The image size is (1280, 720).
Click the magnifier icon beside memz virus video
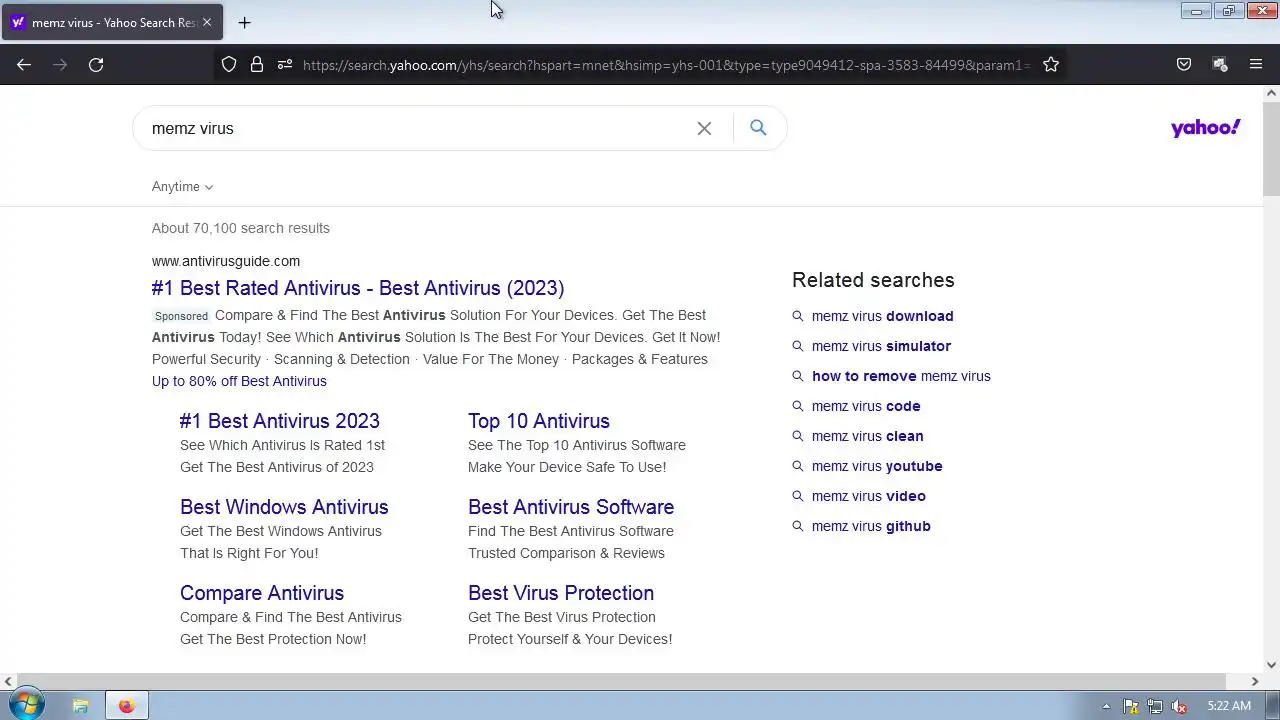(x=798, y=496)
